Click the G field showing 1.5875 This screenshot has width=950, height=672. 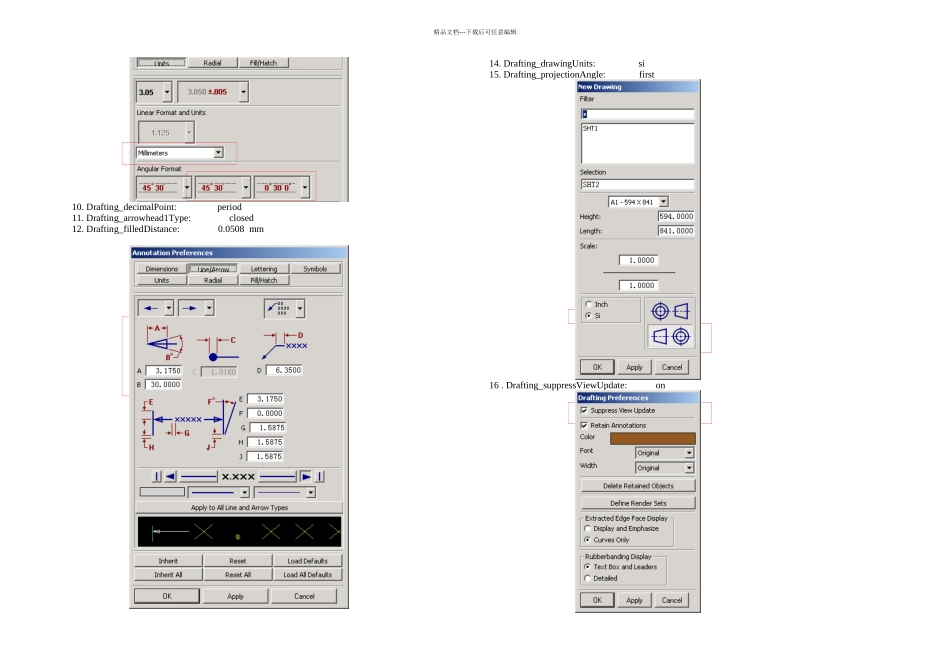tap(267, 428)
